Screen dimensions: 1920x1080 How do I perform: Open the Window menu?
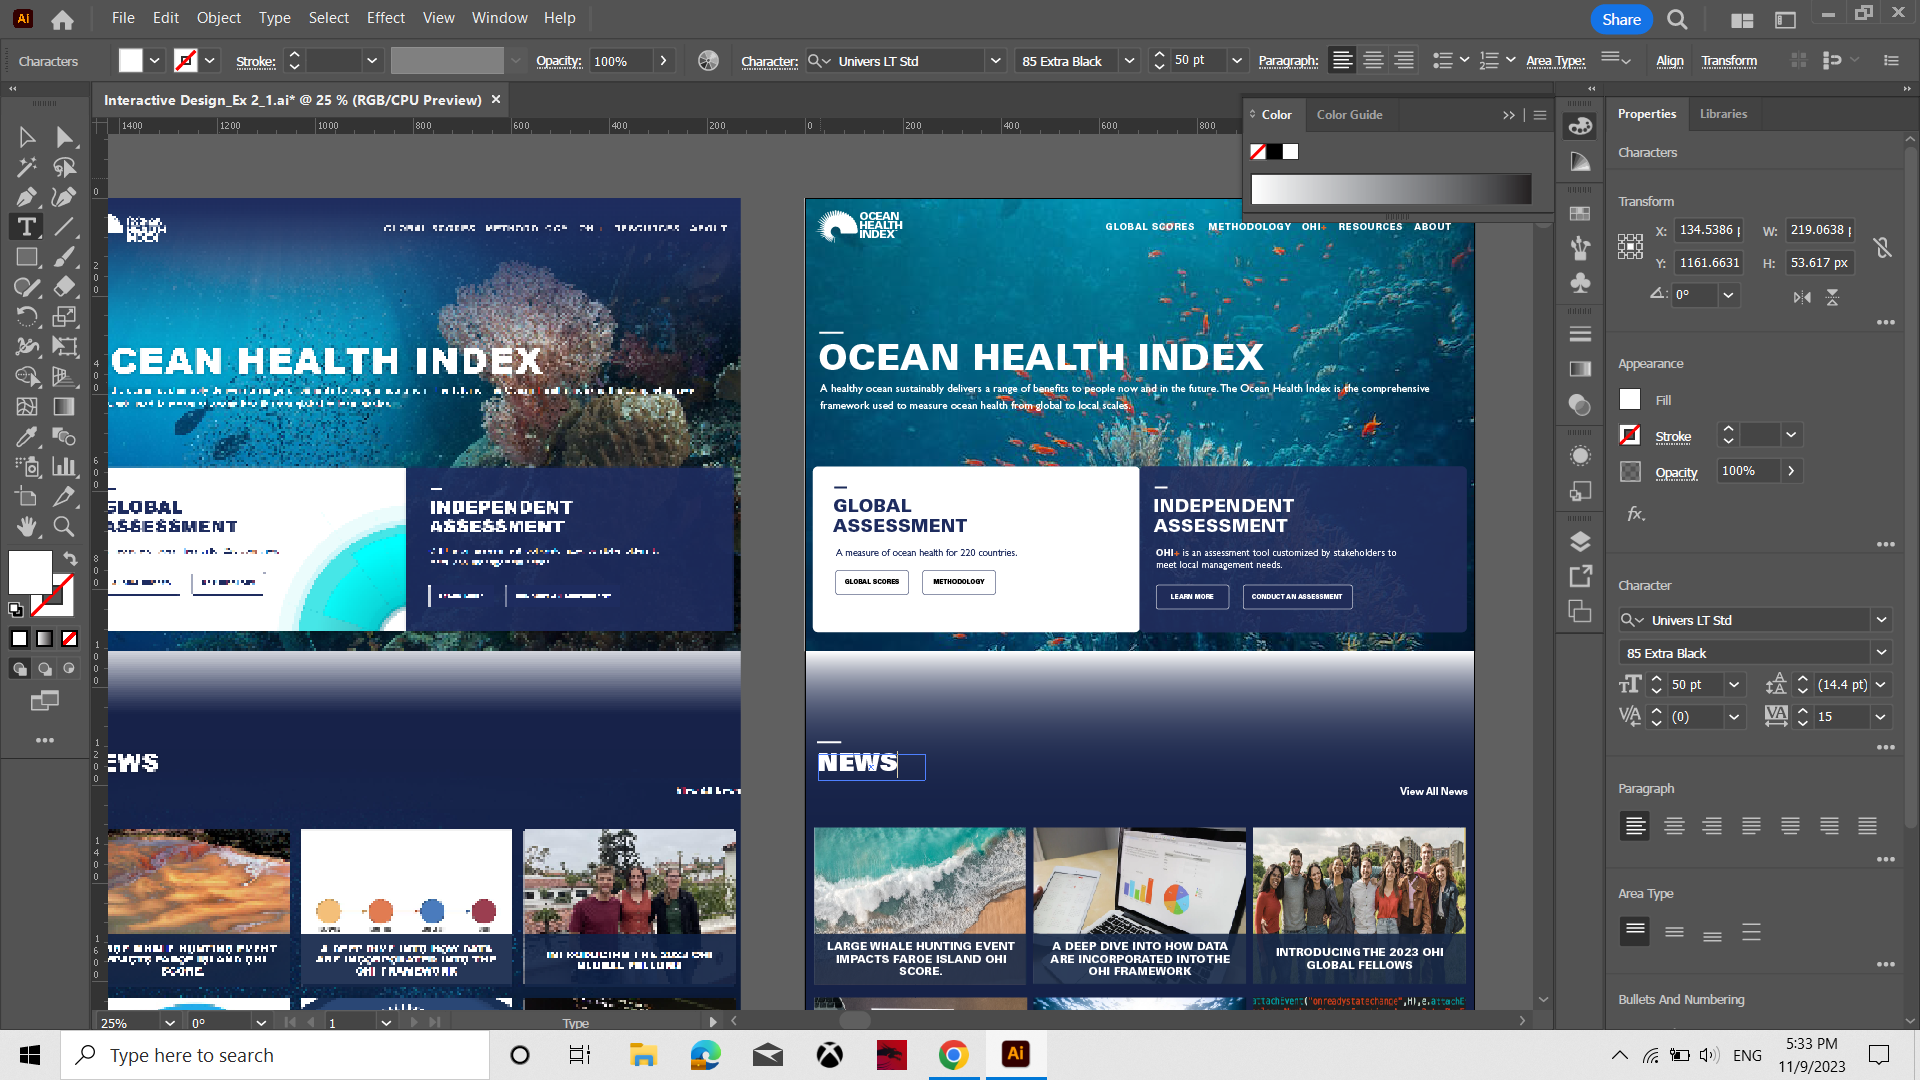(499, 18)
